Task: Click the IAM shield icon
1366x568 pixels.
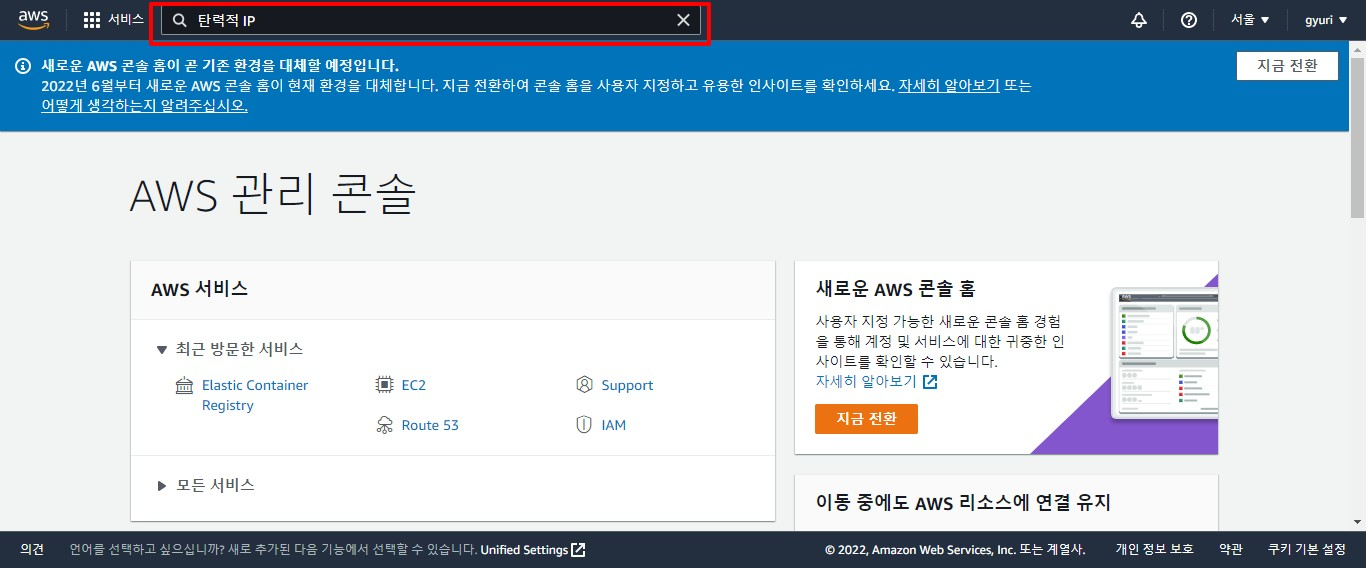Action: click(585, 425)
